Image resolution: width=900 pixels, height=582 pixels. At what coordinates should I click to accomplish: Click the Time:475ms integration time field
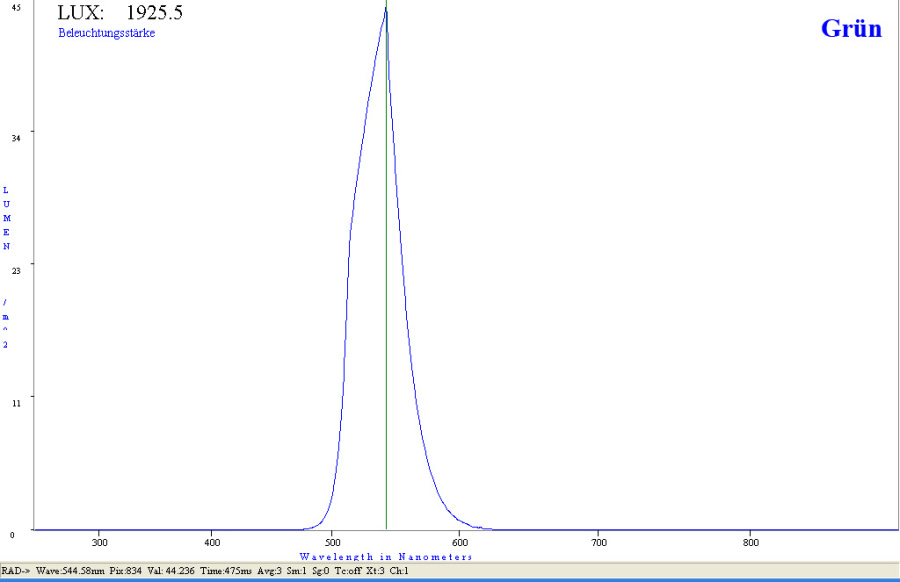[x=224, y=571]
